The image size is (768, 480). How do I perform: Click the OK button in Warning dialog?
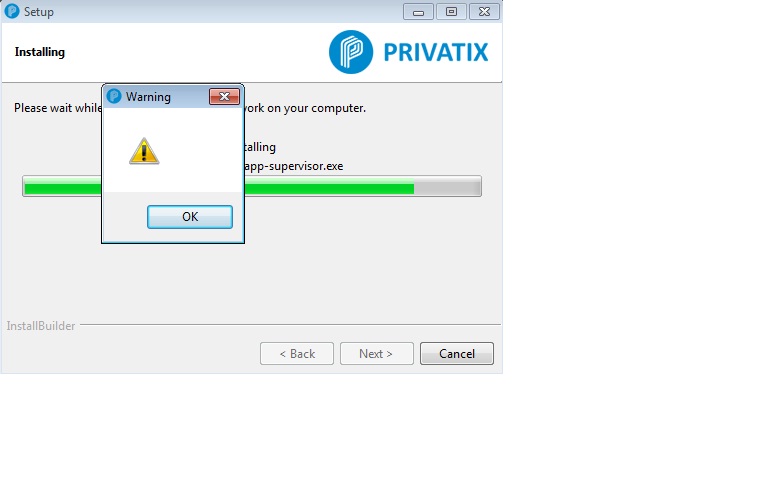click(x=190, y=217)
